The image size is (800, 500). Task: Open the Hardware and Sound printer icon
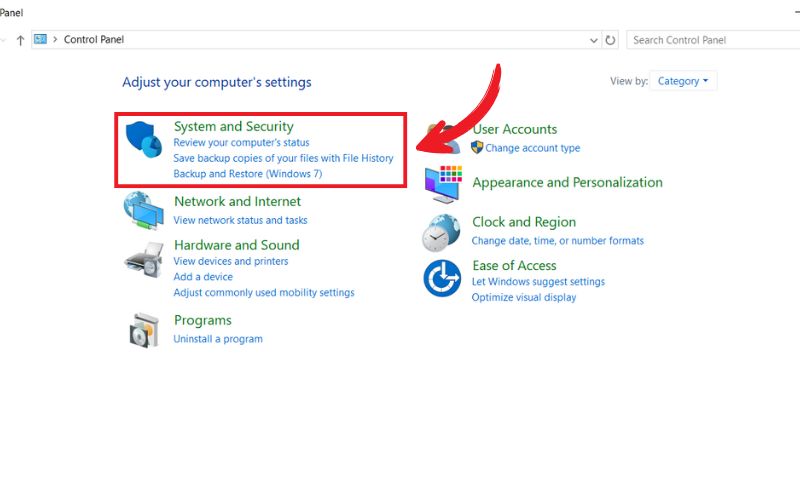(x=143, y=260)
